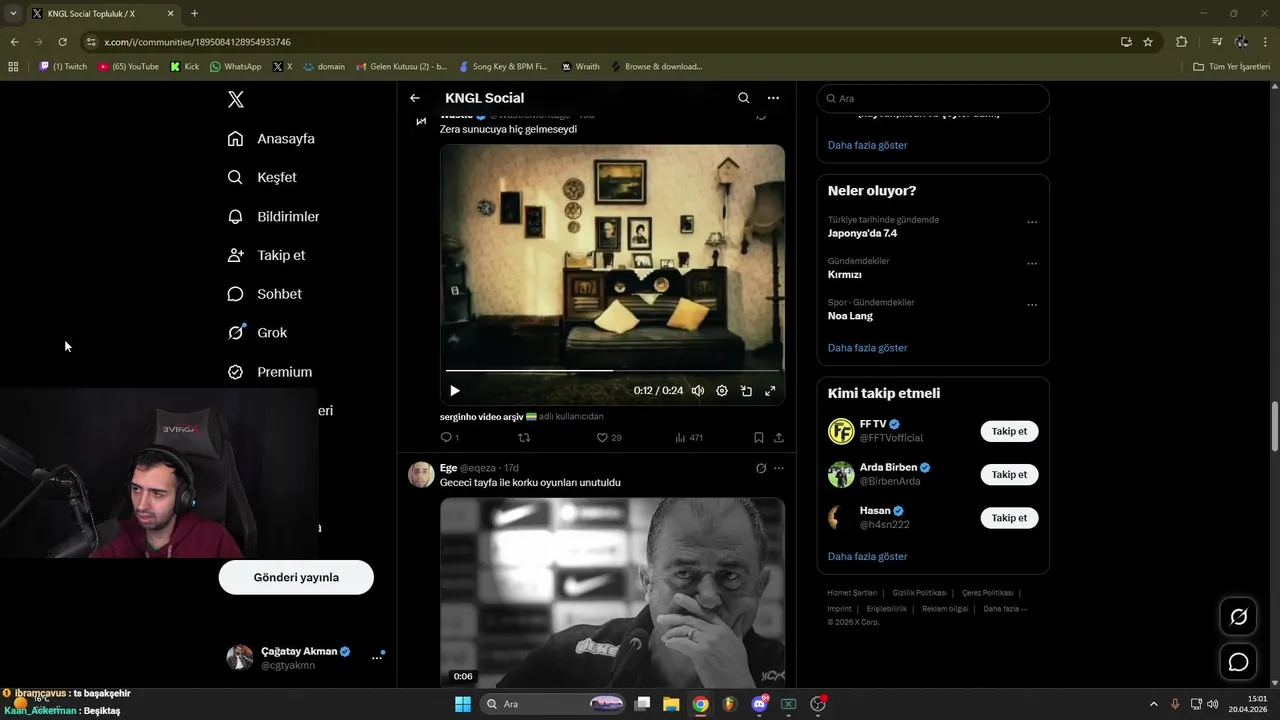Expand video to fullscreen
Viewport: 1280px width, 720px height.
coord(770,391)
